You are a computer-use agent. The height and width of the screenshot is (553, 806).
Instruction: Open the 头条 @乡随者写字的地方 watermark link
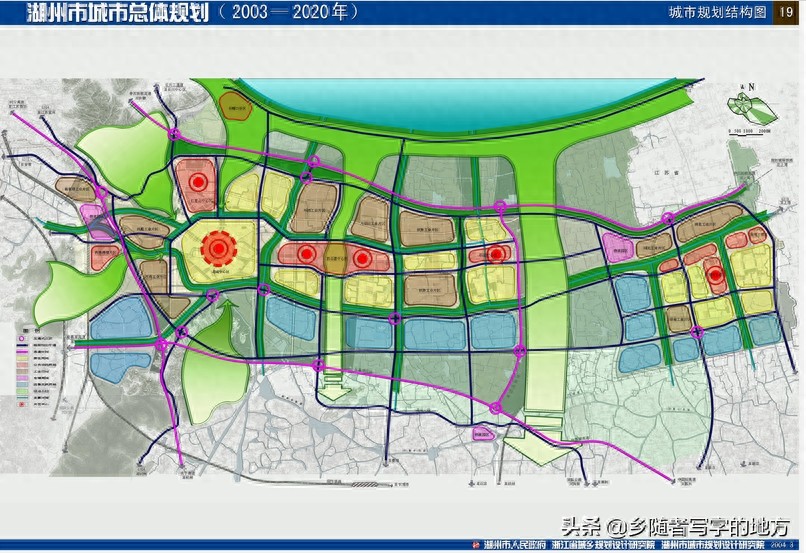click(674, 525)
